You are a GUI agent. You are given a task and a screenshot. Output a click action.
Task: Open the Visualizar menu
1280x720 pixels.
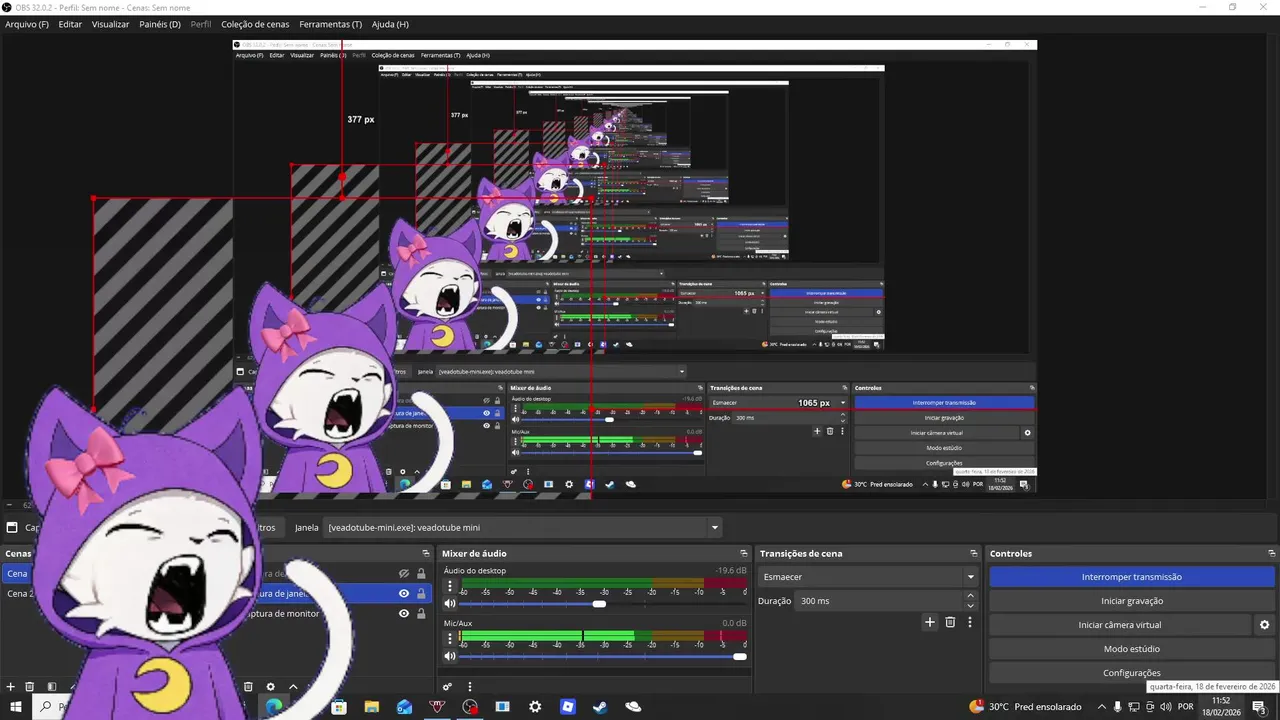pos(110,24)
